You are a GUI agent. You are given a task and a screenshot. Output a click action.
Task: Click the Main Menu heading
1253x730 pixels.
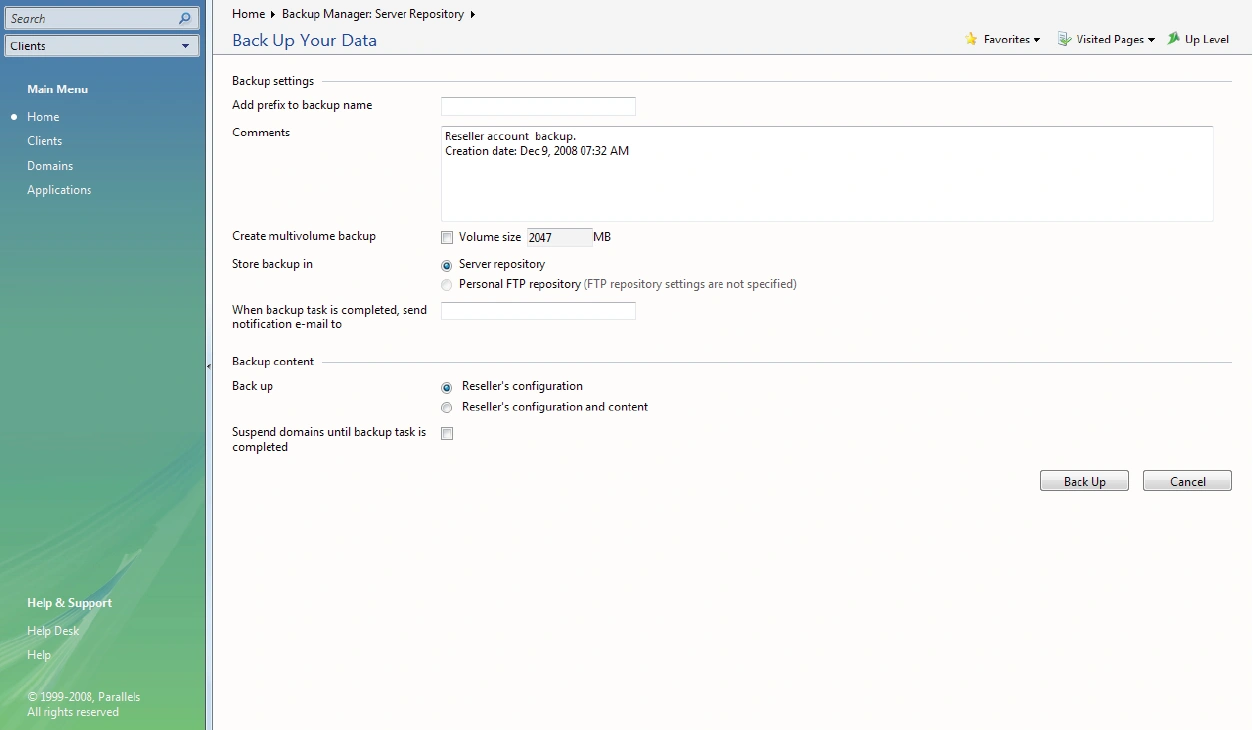point(57,89)
